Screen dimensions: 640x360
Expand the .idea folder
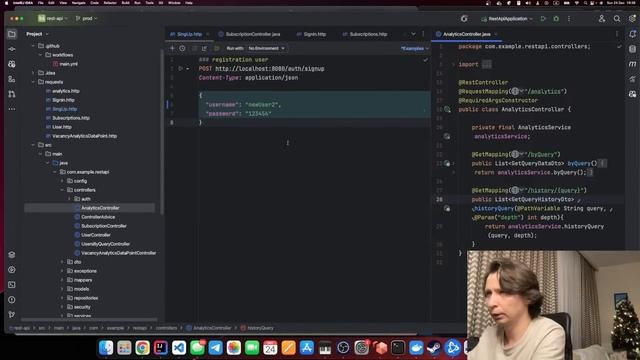pyautogui.click(x=33, y=73)
